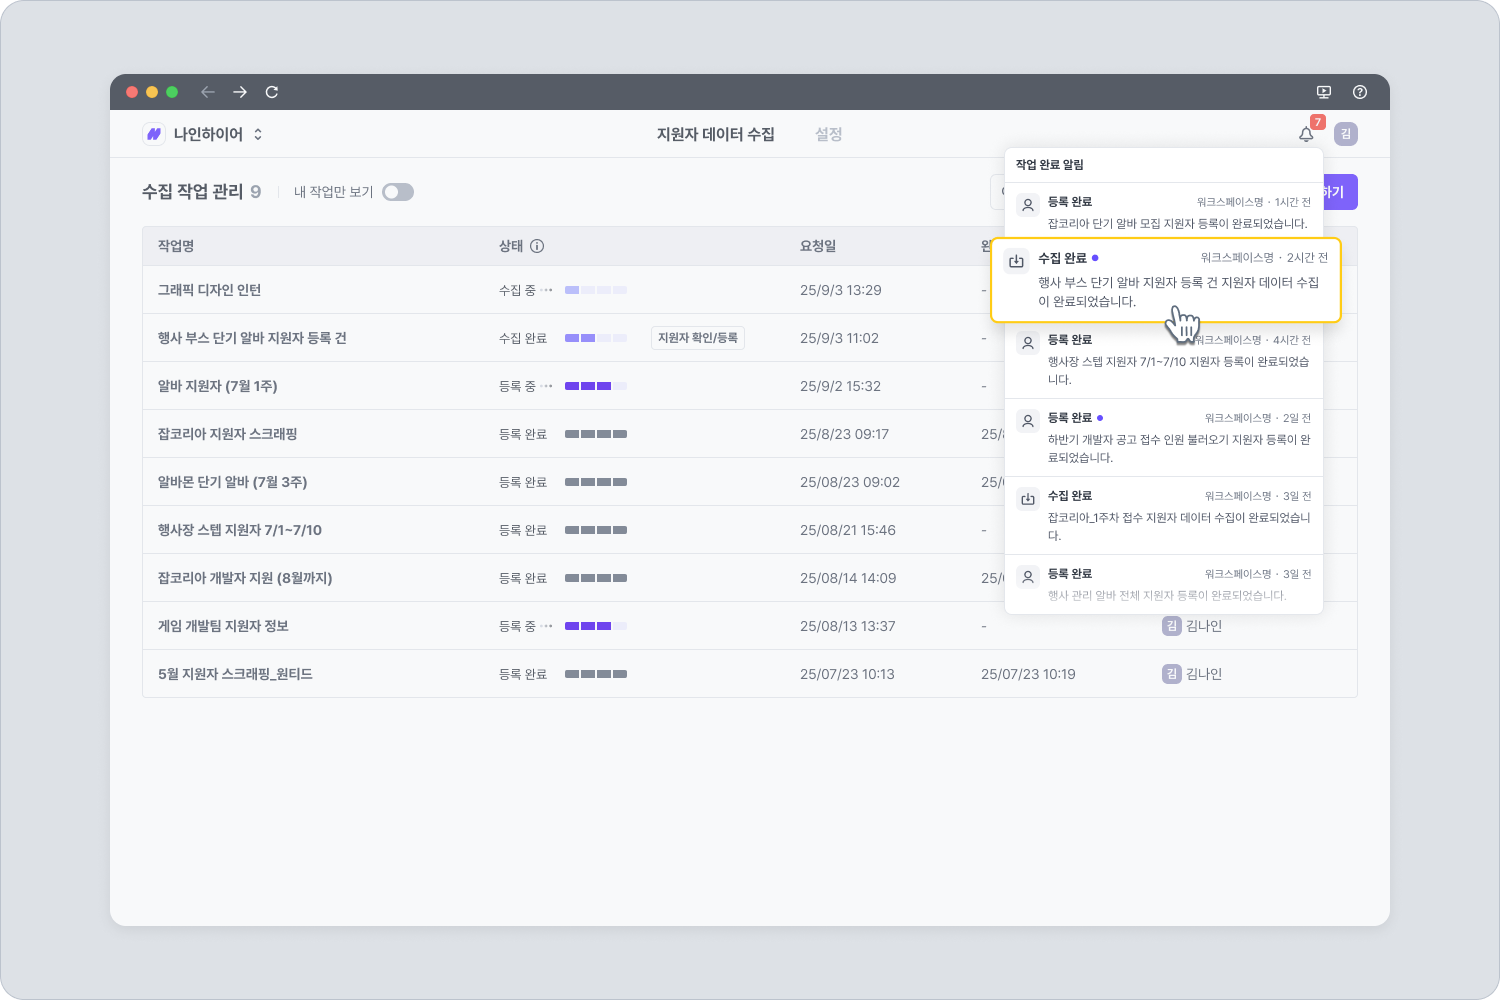The image size is (1500, 1000).
Task: Go back with the browser back arrow
Action: [208, 92]
